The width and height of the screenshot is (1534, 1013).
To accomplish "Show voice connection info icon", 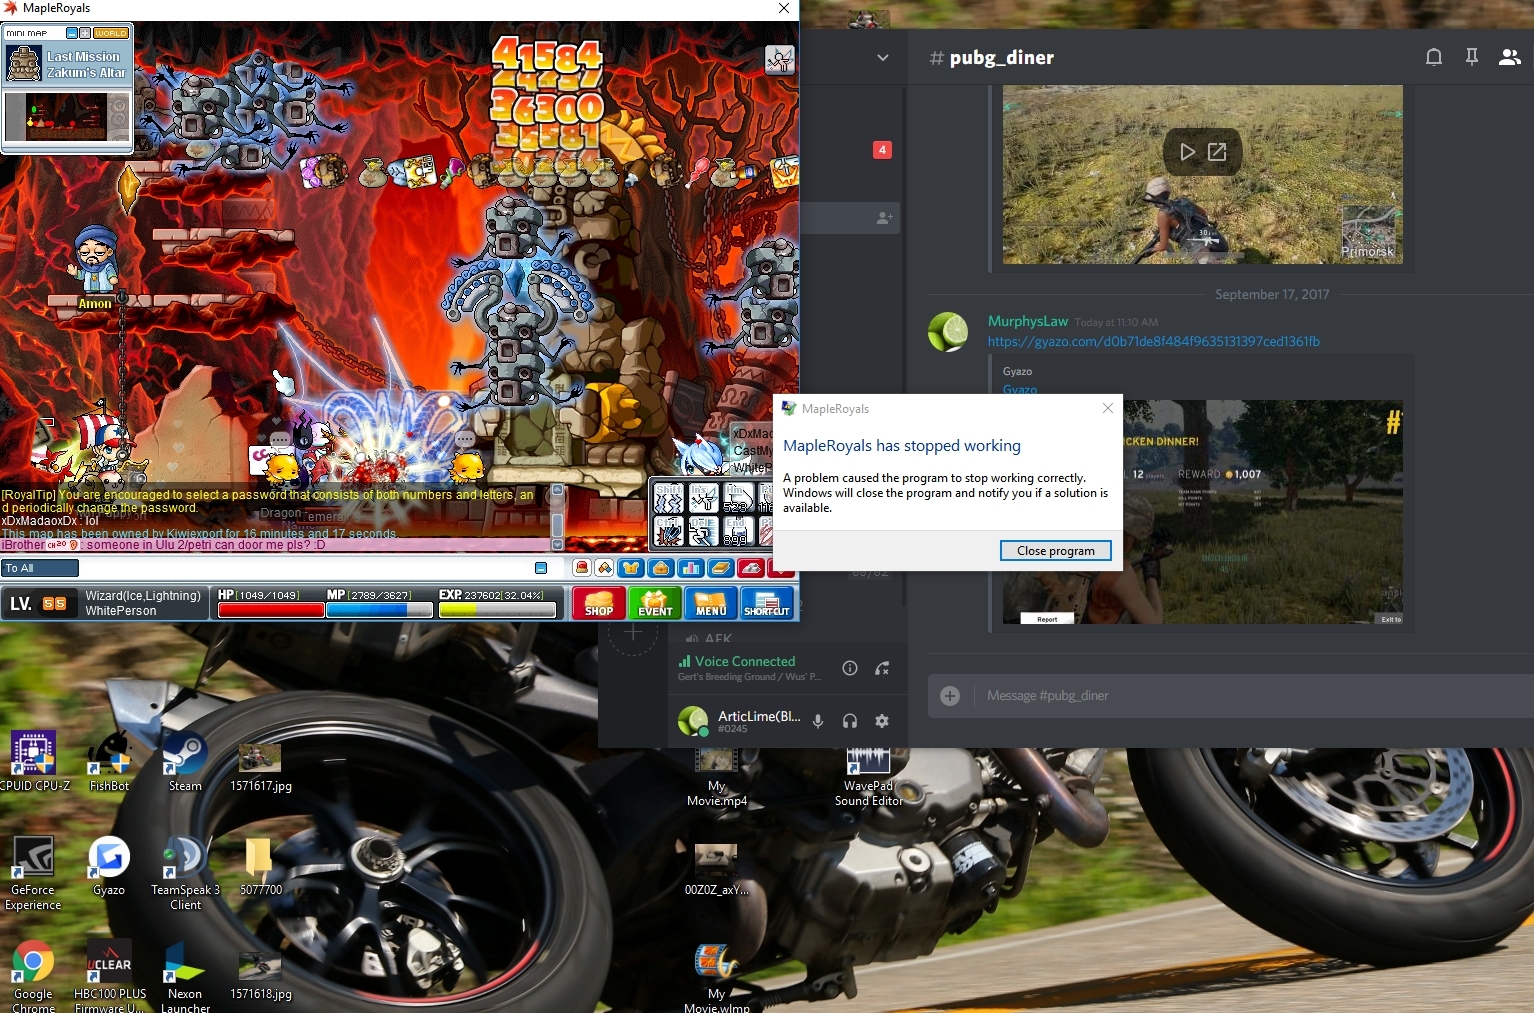I will [x=850, y=668].
